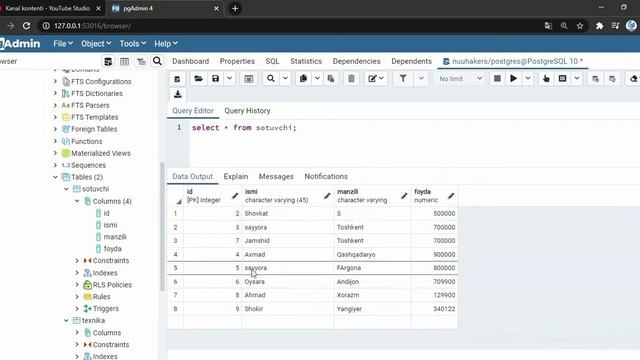Click the Query Tool icon in browser panel
The image size is (640, 360).
(x=108, y=62)
